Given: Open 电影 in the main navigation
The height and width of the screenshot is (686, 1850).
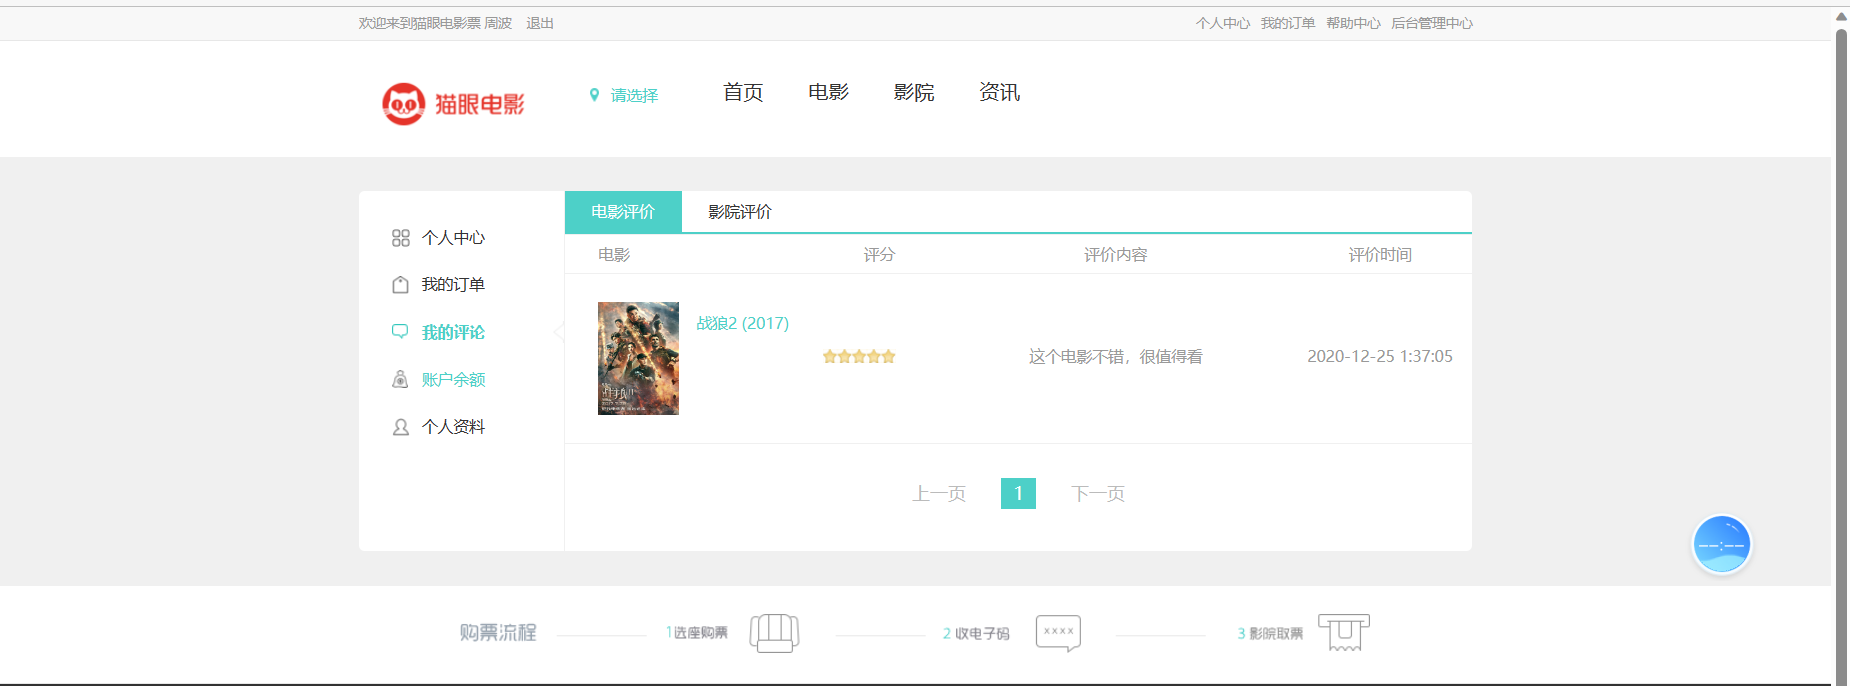Looking at the screenshot, I should (828, 92).
